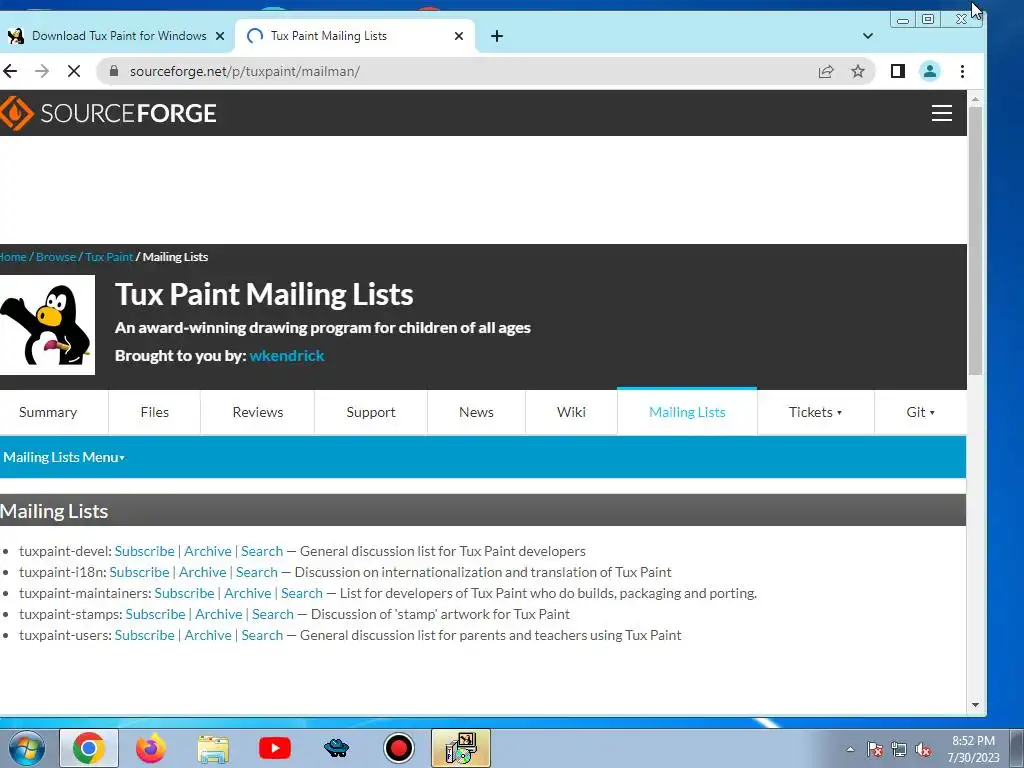Click the SourceForge logo
Screen dimensions: 1024x768
(108, 113)
